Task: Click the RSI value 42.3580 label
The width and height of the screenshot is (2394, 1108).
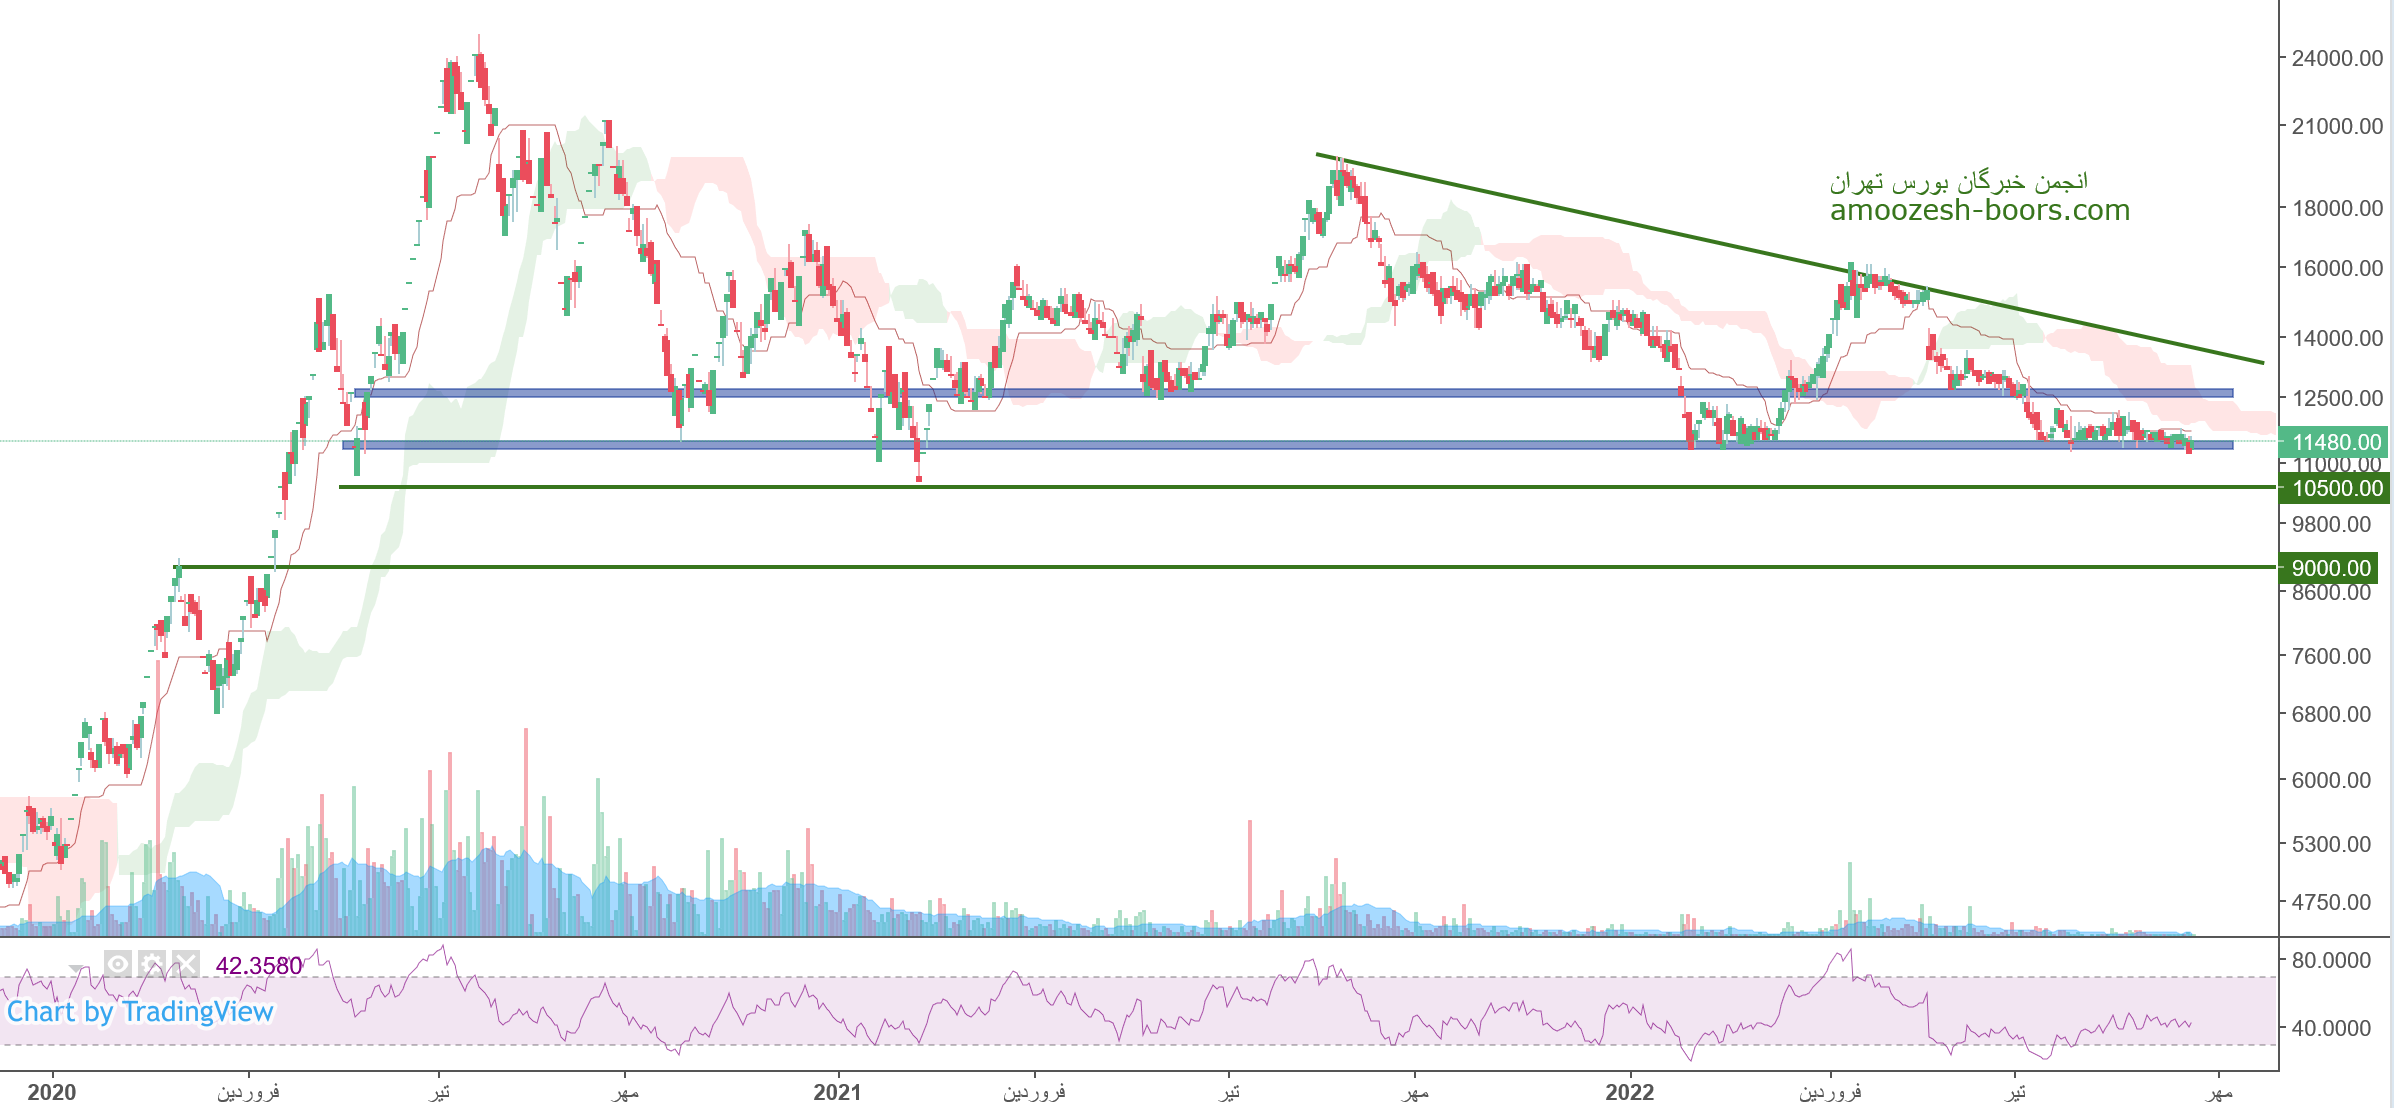Action: [x=258, y=966]
